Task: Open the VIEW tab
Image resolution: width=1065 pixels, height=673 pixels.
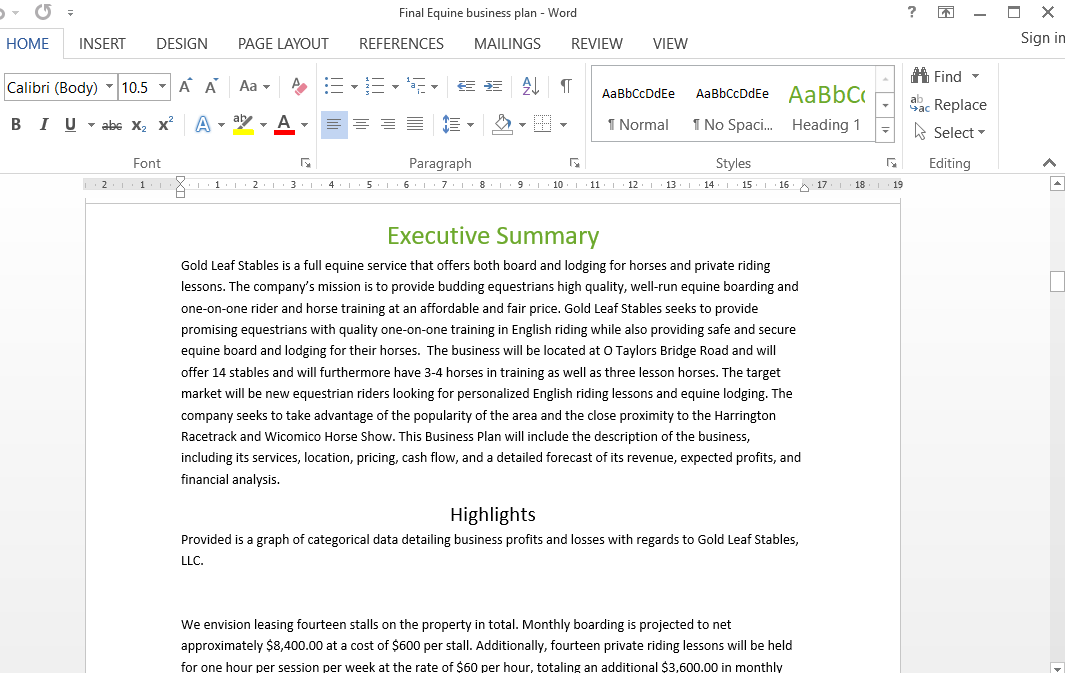Action: coord(670,43)
